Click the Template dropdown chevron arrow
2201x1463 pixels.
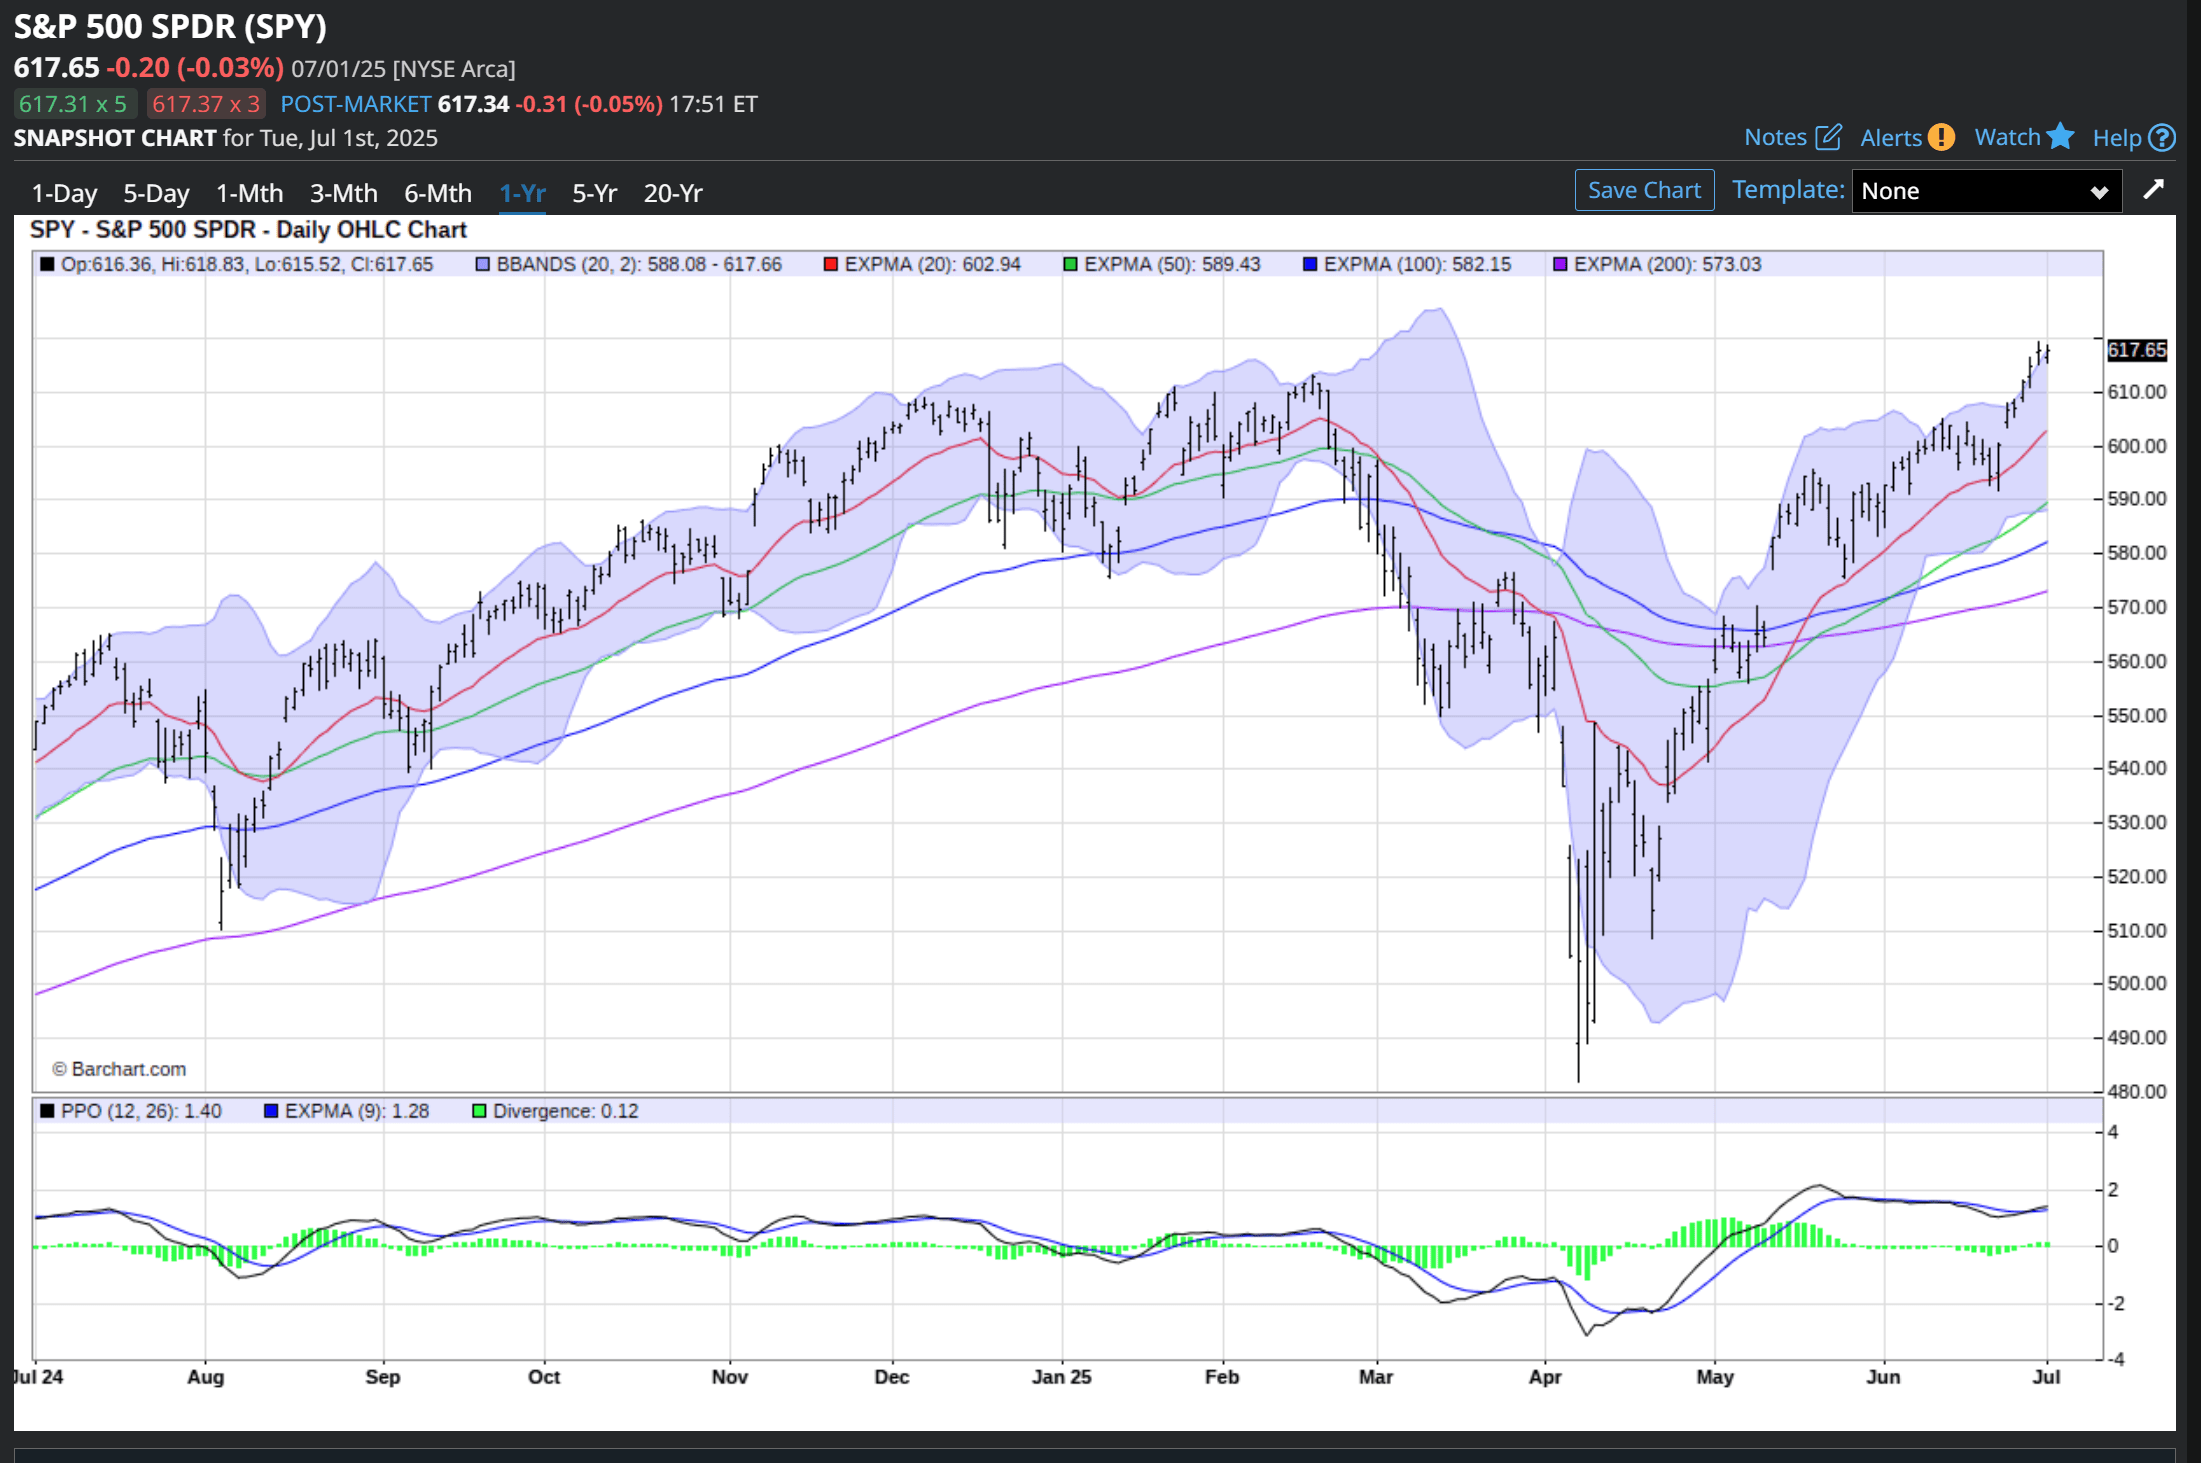[x=2099, y=192]
